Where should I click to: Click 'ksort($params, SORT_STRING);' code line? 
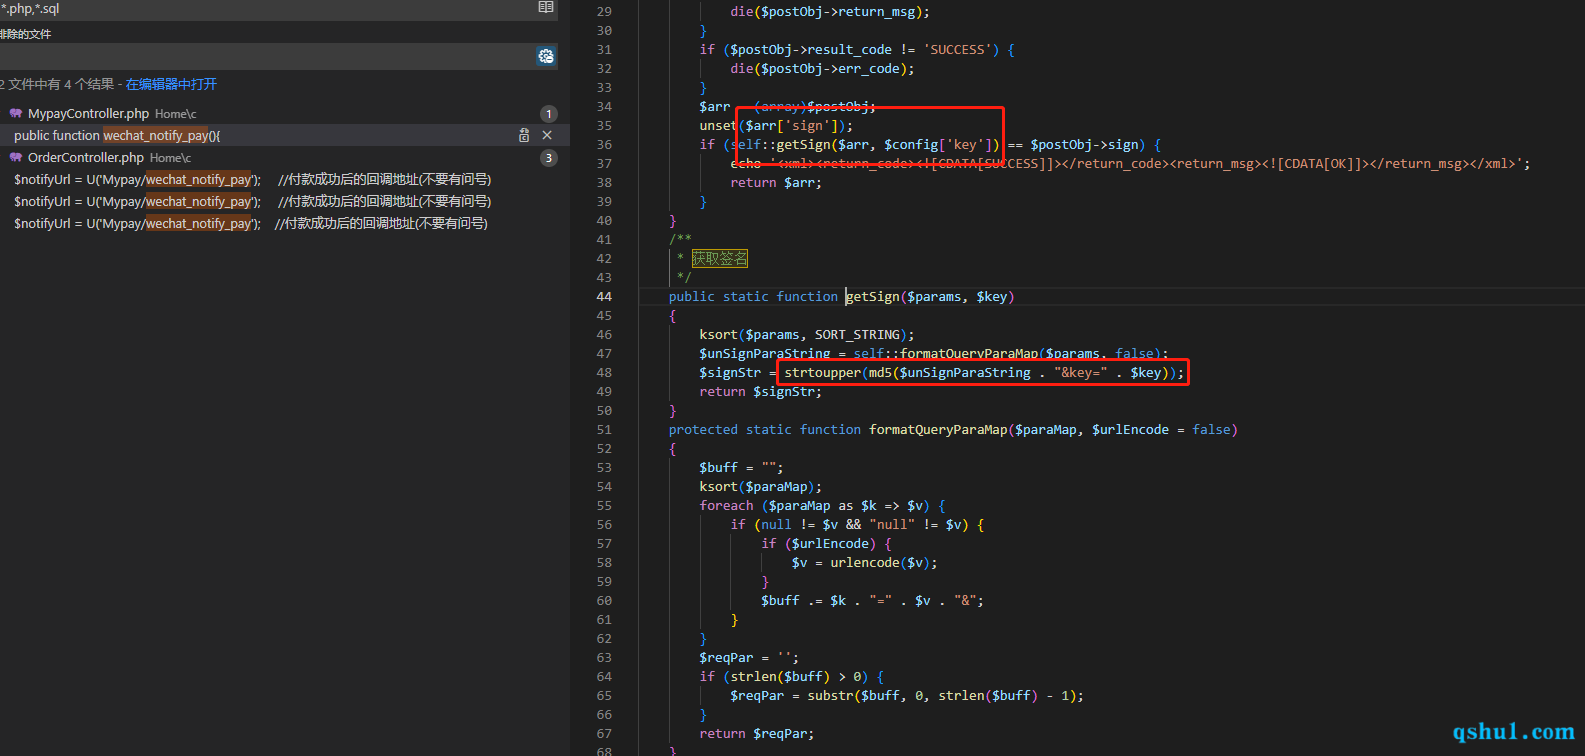[807, 335]
